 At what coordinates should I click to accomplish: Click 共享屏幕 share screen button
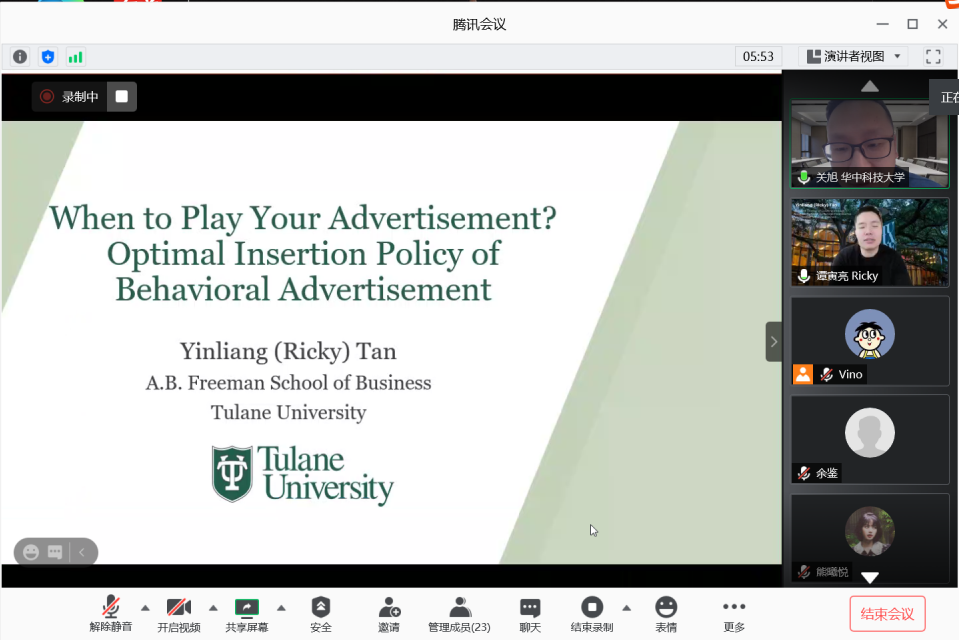coord(246,614)
